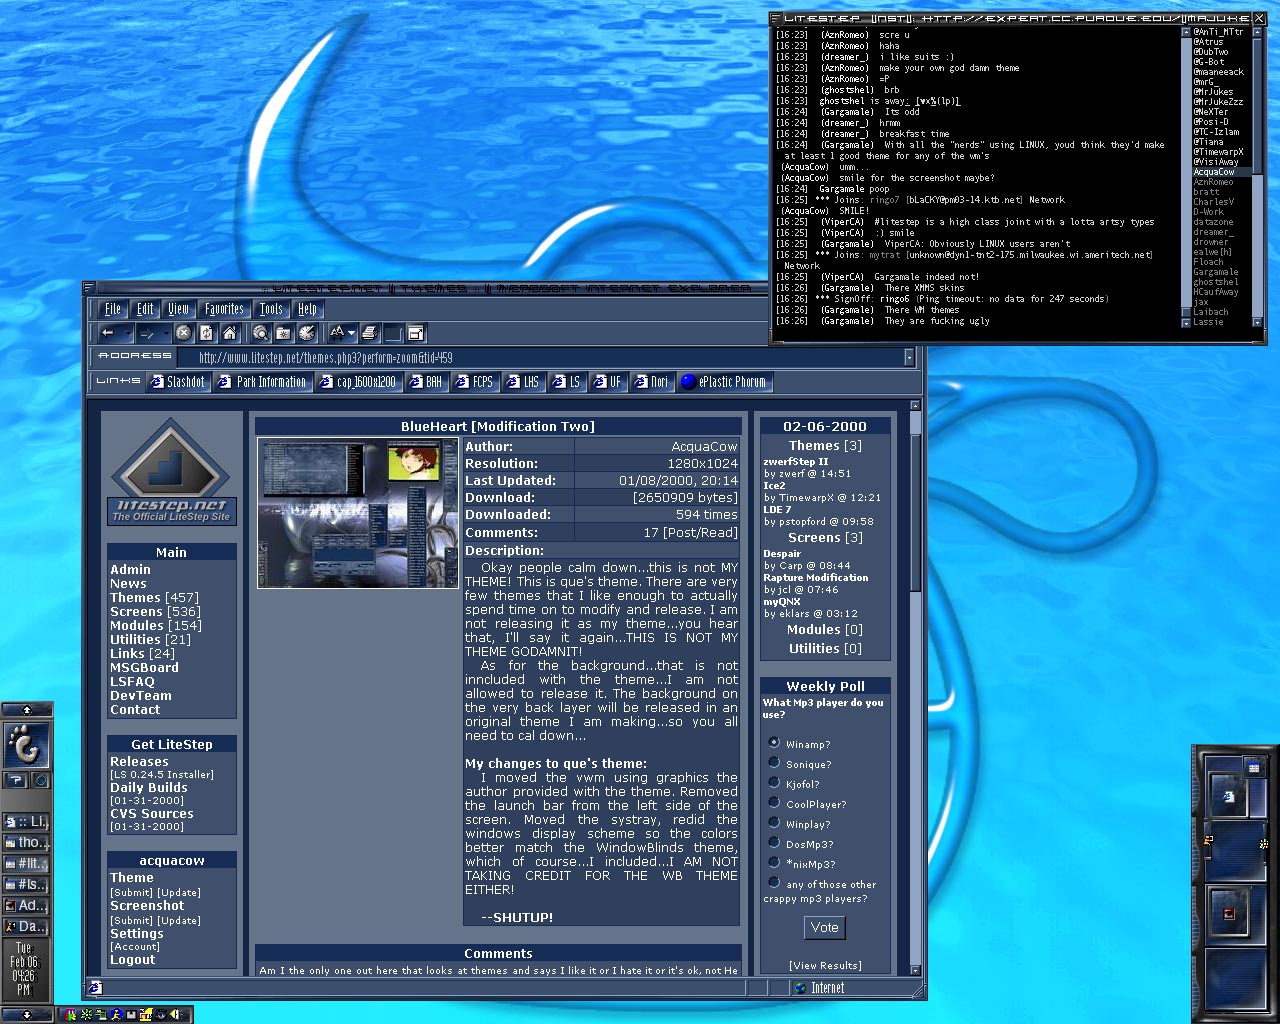1280x1024 pixels.
Task: Go to the Home page icon
Action: pos(229,333)
